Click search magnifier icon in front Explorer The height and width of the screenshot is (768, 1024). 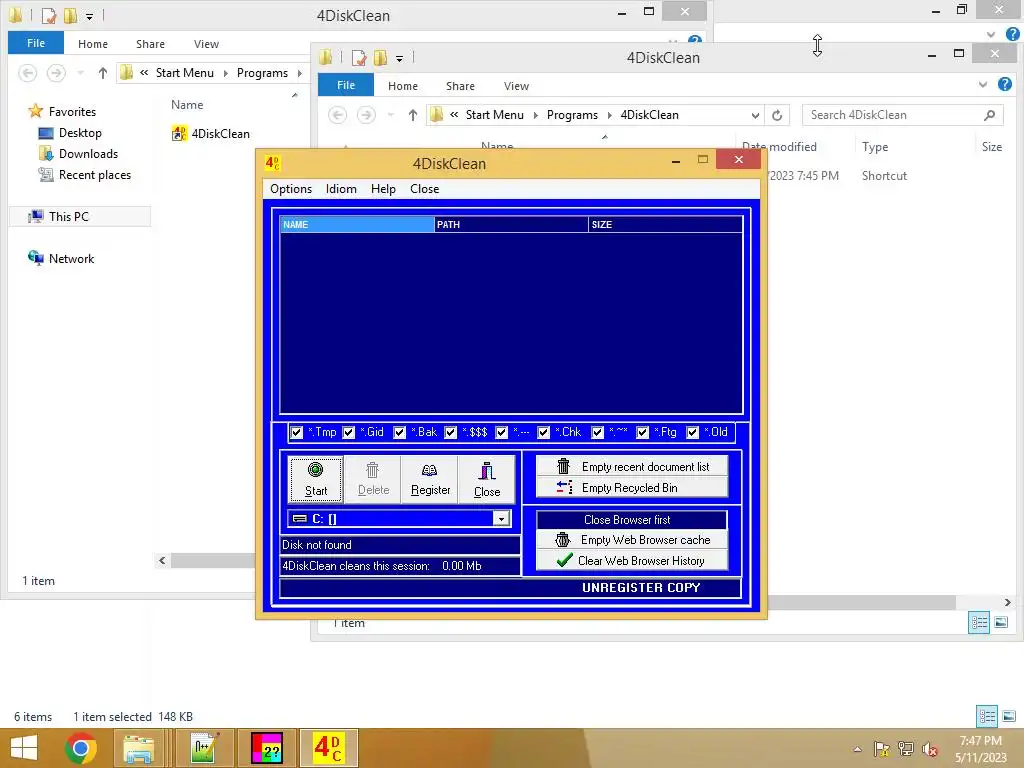(990, 115)
